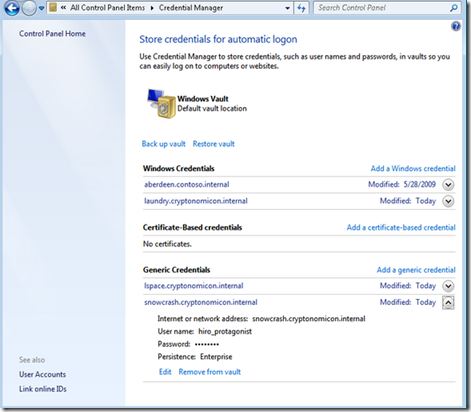Click the search magnifier icon

[454, 8]
